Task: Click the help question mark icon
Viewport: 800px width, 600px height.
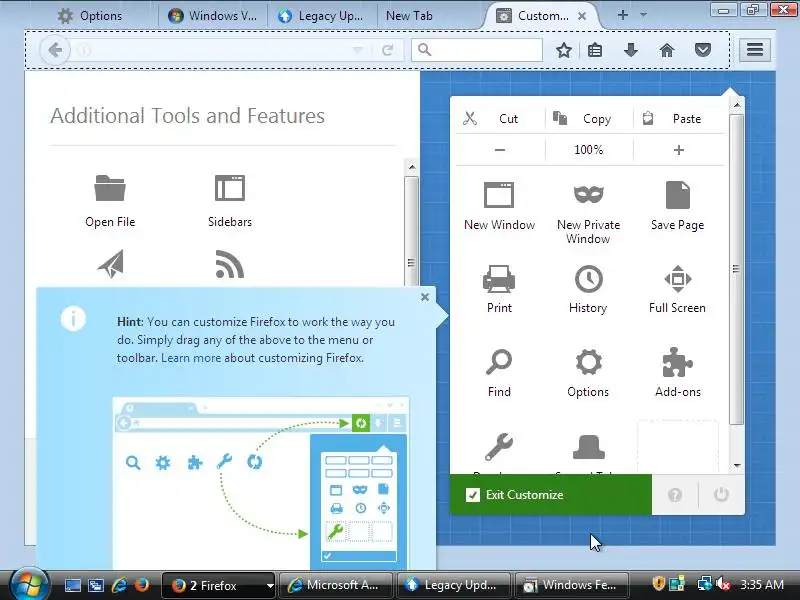Action: [675, 494]
